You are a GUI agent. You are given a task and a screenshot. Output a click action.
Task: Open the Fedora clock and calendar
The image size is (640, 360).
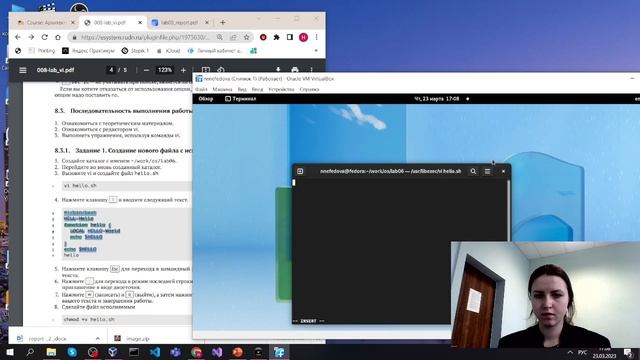point(437,99)
